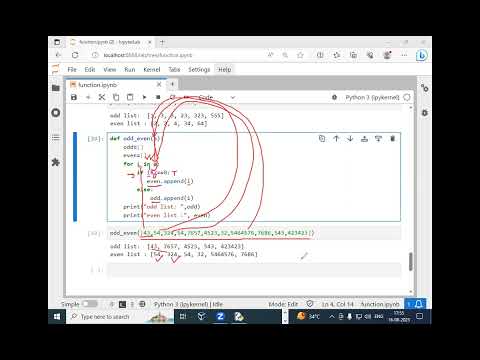The width and height of the screenshot is (480, 360).
Task: Move the active cell down
Action: point(350,139)
